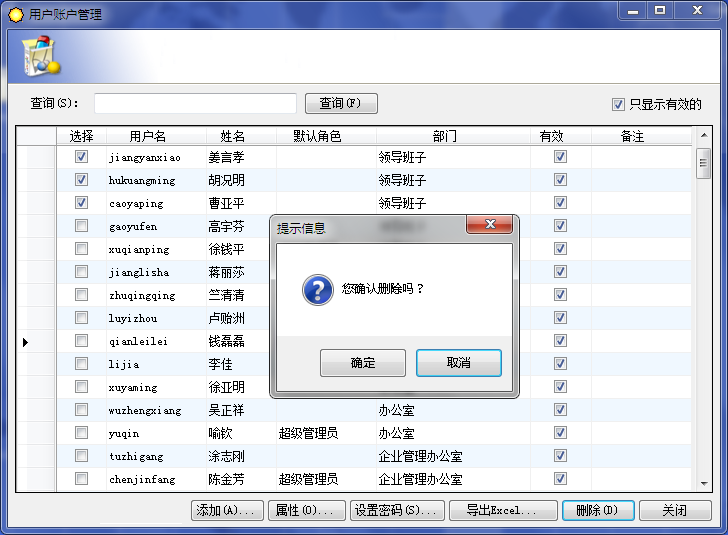The image size is (728, 535).
Task: Click the 添加(A)... button
Action: [228, 510]
